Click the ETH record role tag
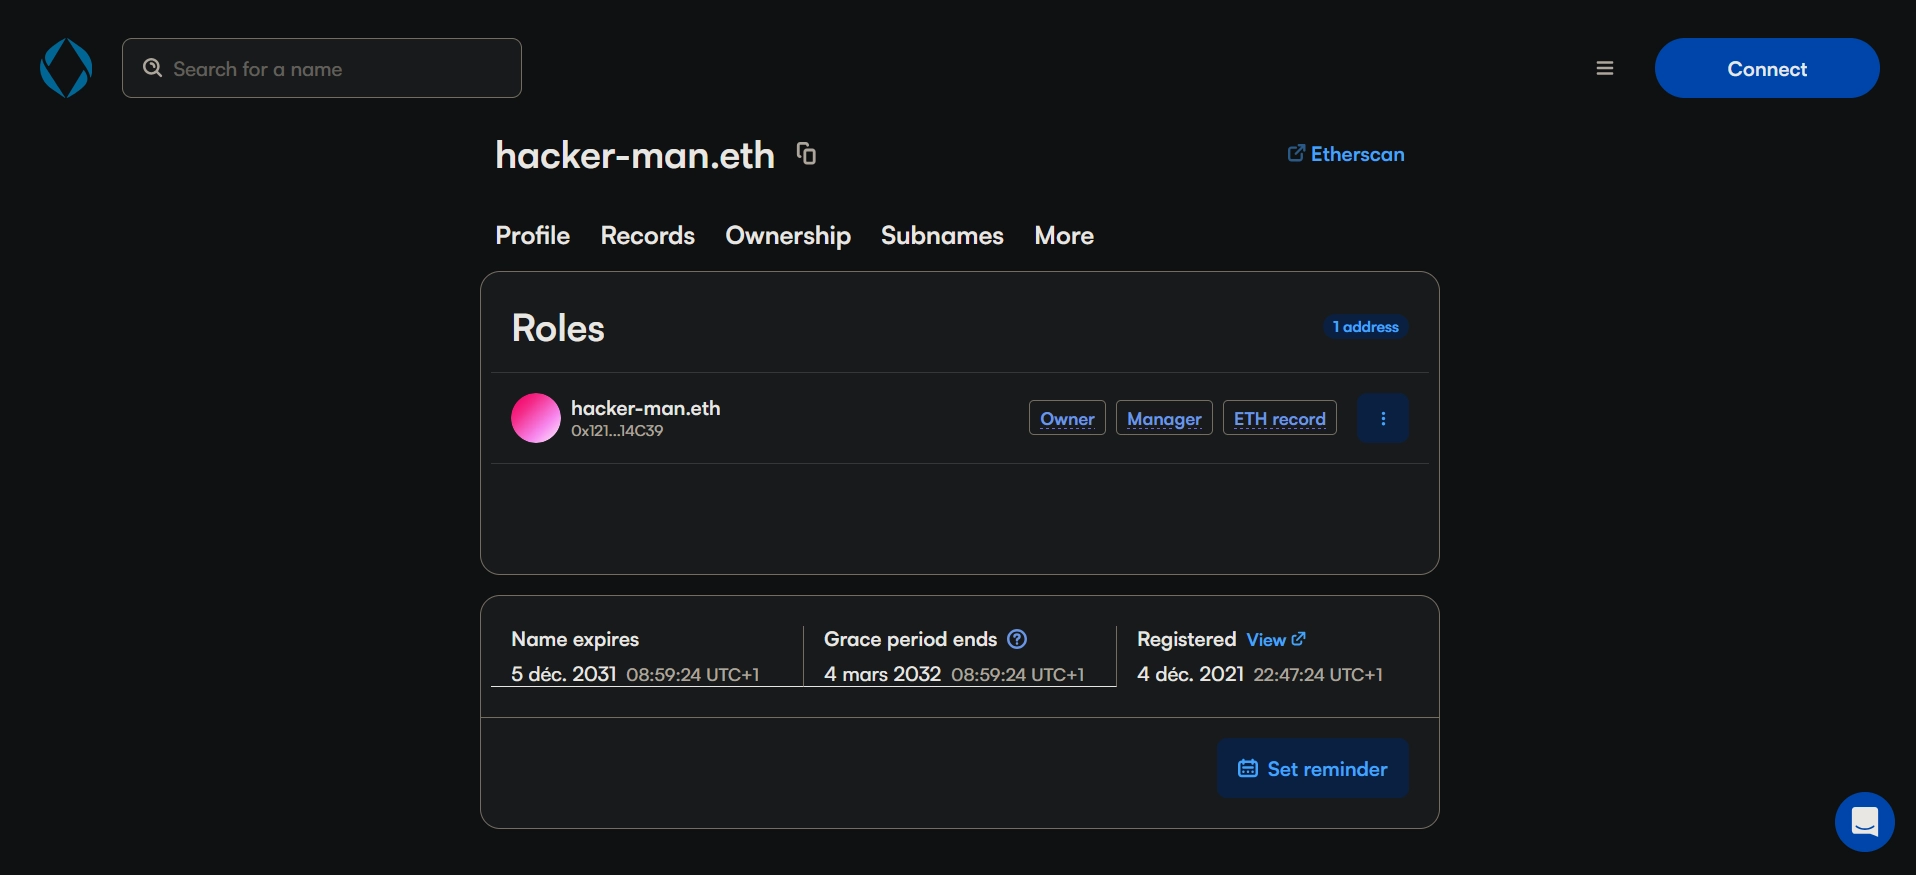 click(x=1279, y=418)
